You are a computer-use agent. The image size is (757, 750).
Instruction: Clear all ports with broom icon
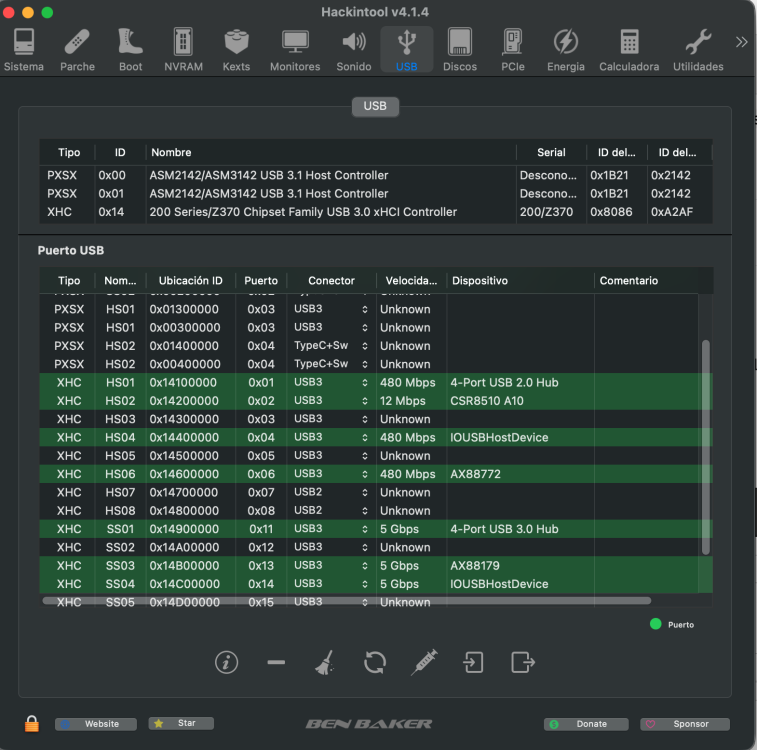point(325,662)
